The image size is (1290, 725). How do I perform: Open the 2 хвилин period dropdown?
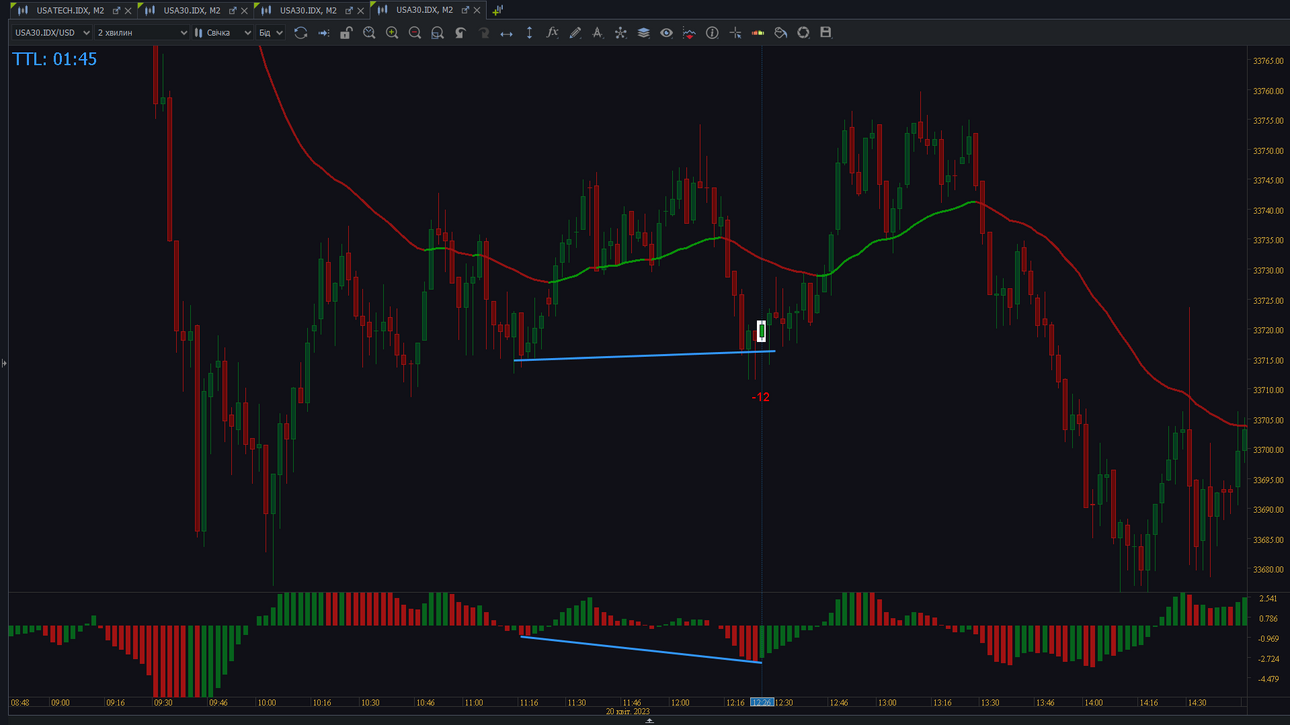pyautogui.click(x=142, y=33)
